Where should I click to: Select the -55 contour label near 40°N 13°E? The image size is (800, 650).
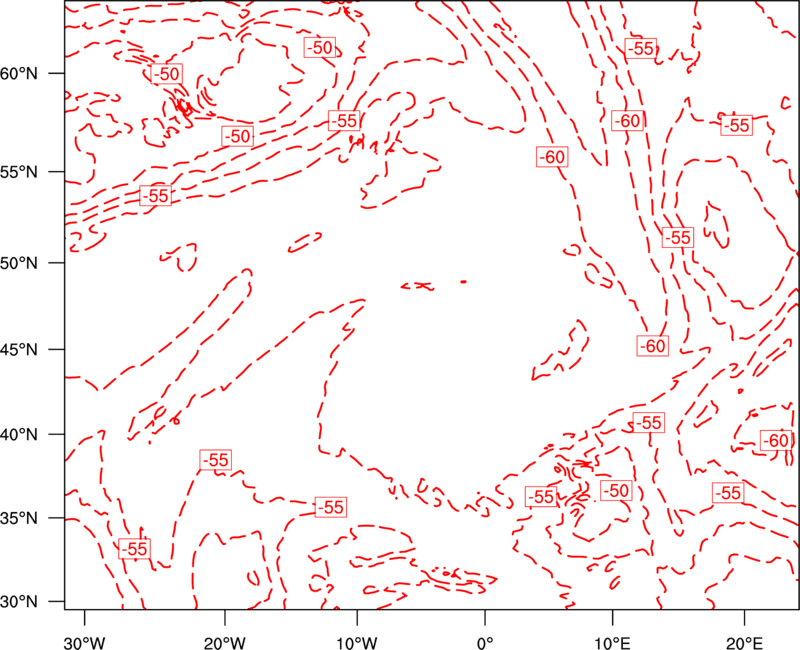649,423
